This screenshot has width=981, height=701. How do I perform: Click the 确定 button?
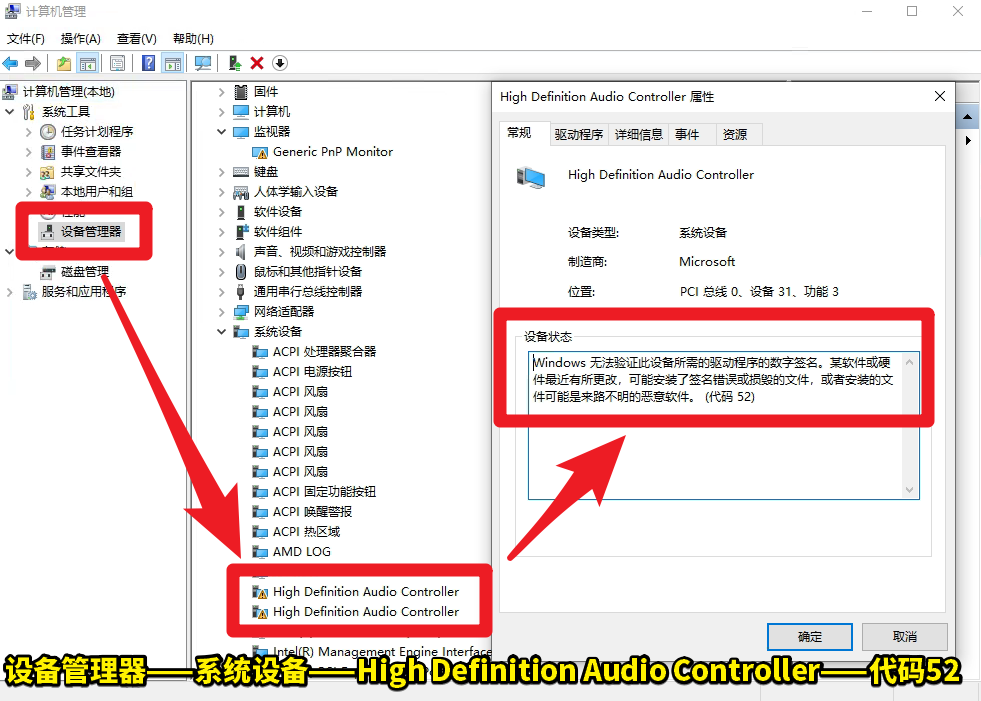click(810, 637)
